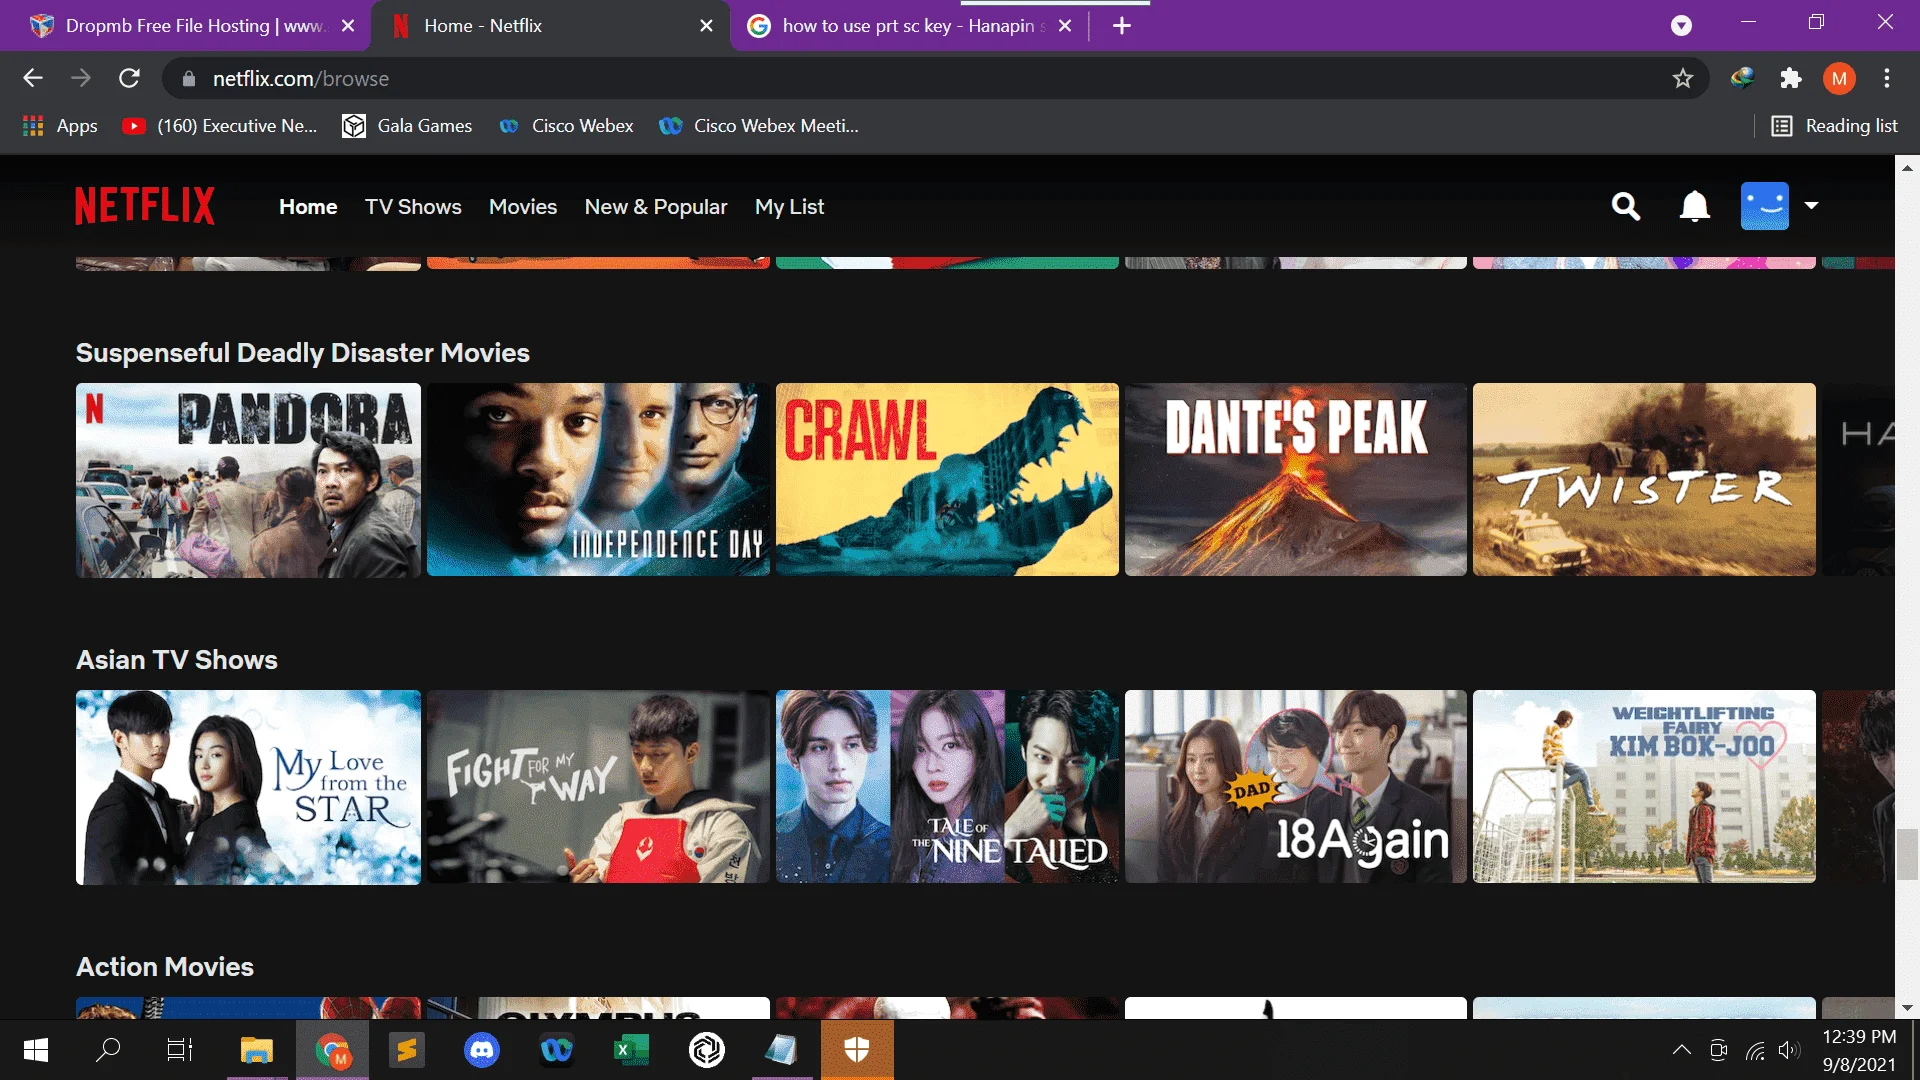Image resolution: width=1920 pixels, height=1080 pixels.
Task: Select the Independence Day thumbnail
Action: pyautogui.click(x=598, y=480)
